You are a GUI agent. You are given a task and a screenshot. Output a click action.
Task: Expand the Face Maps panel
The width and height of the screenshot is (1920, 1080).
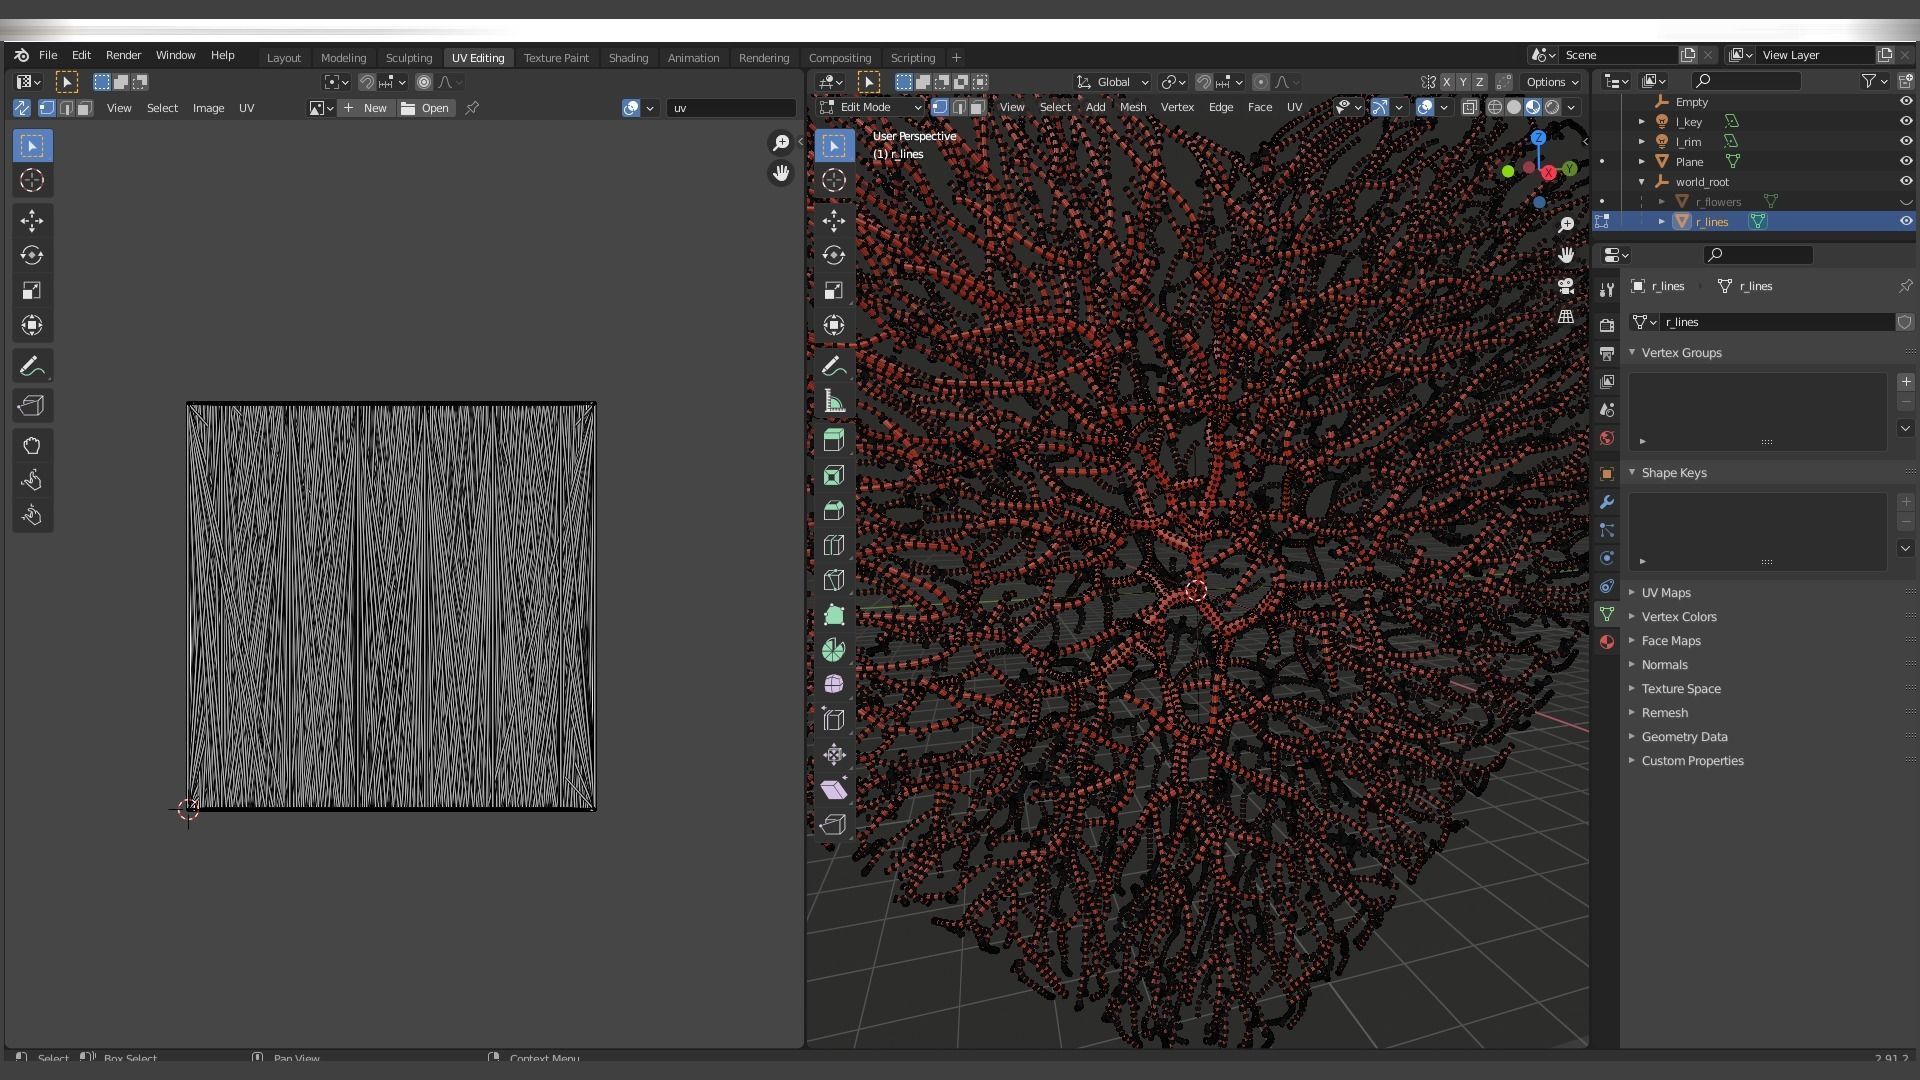coord(1671,641)
